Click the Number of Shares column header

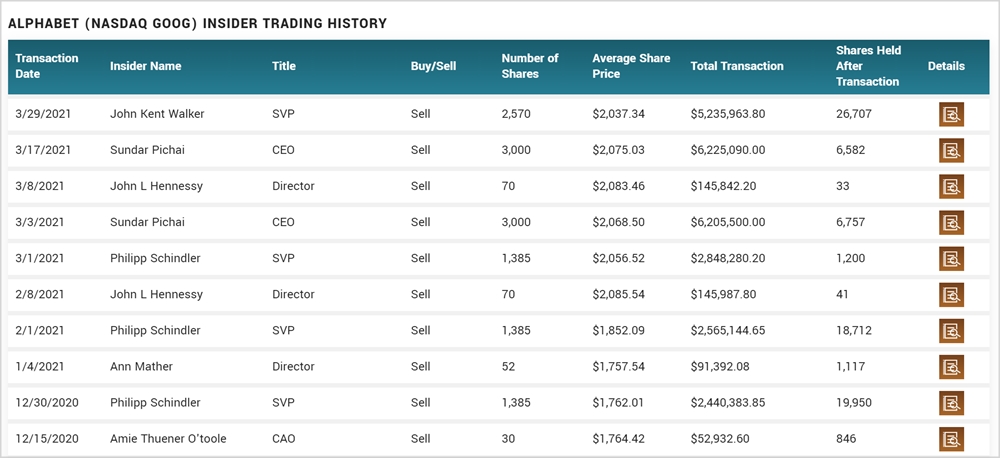coord(530,66)
